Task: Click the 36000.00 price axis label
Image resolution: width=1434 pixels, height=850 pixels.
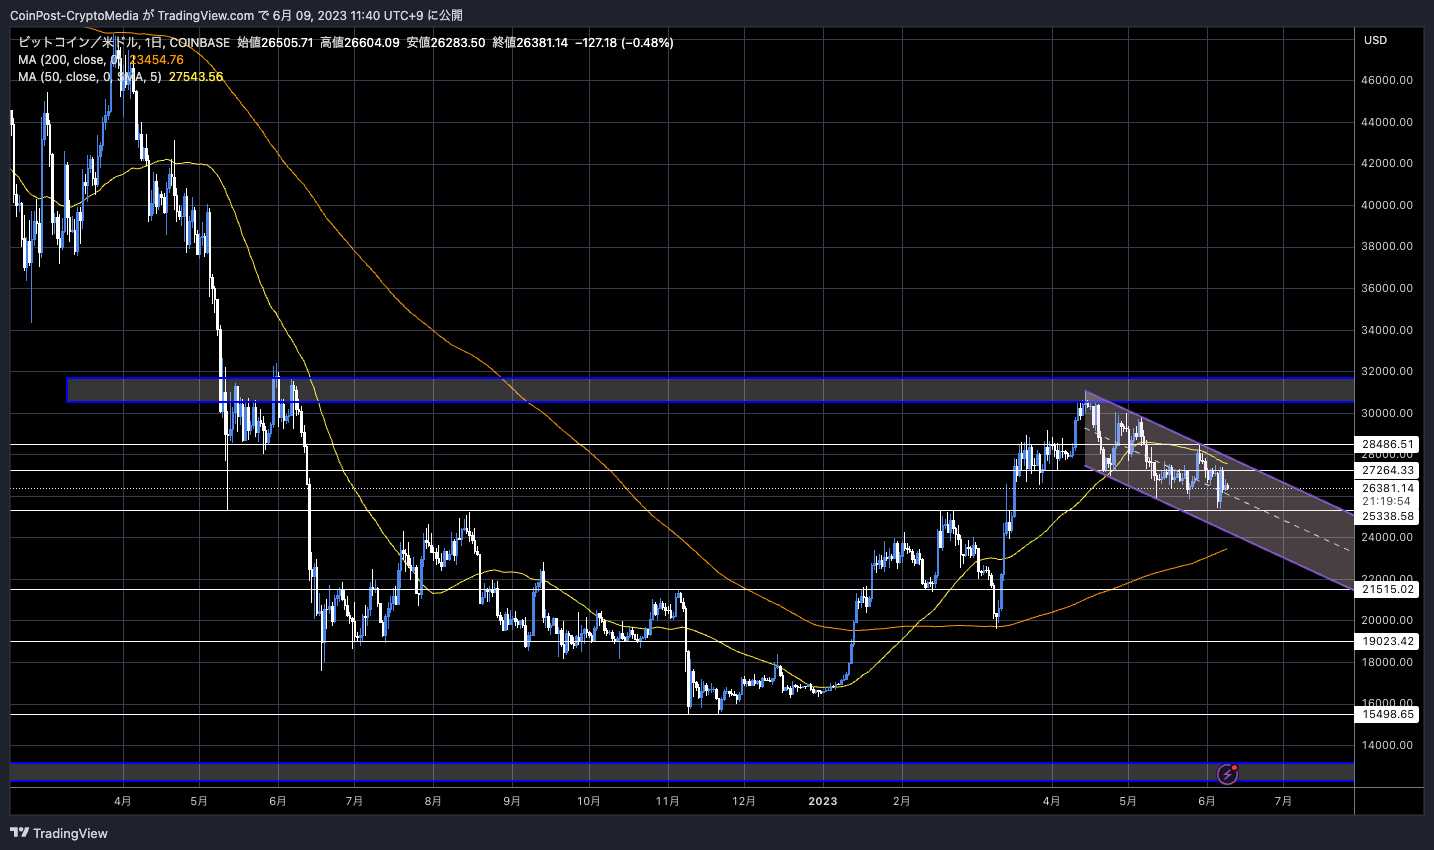Action: (1388, 288)
